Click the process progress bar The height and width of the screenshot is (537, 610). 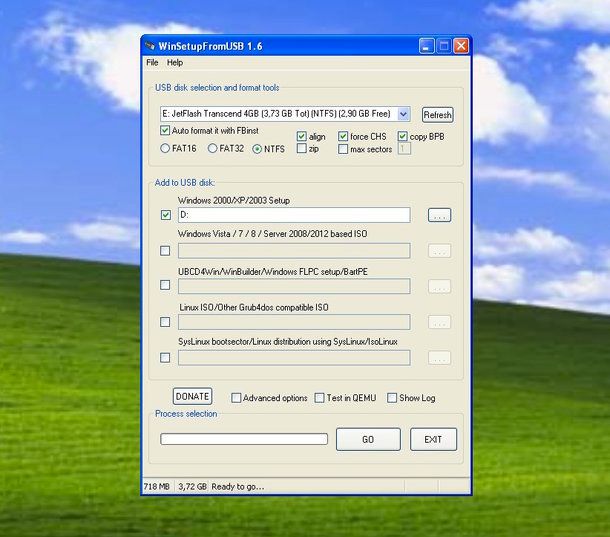pyautogui.click(x=244, y=439)
